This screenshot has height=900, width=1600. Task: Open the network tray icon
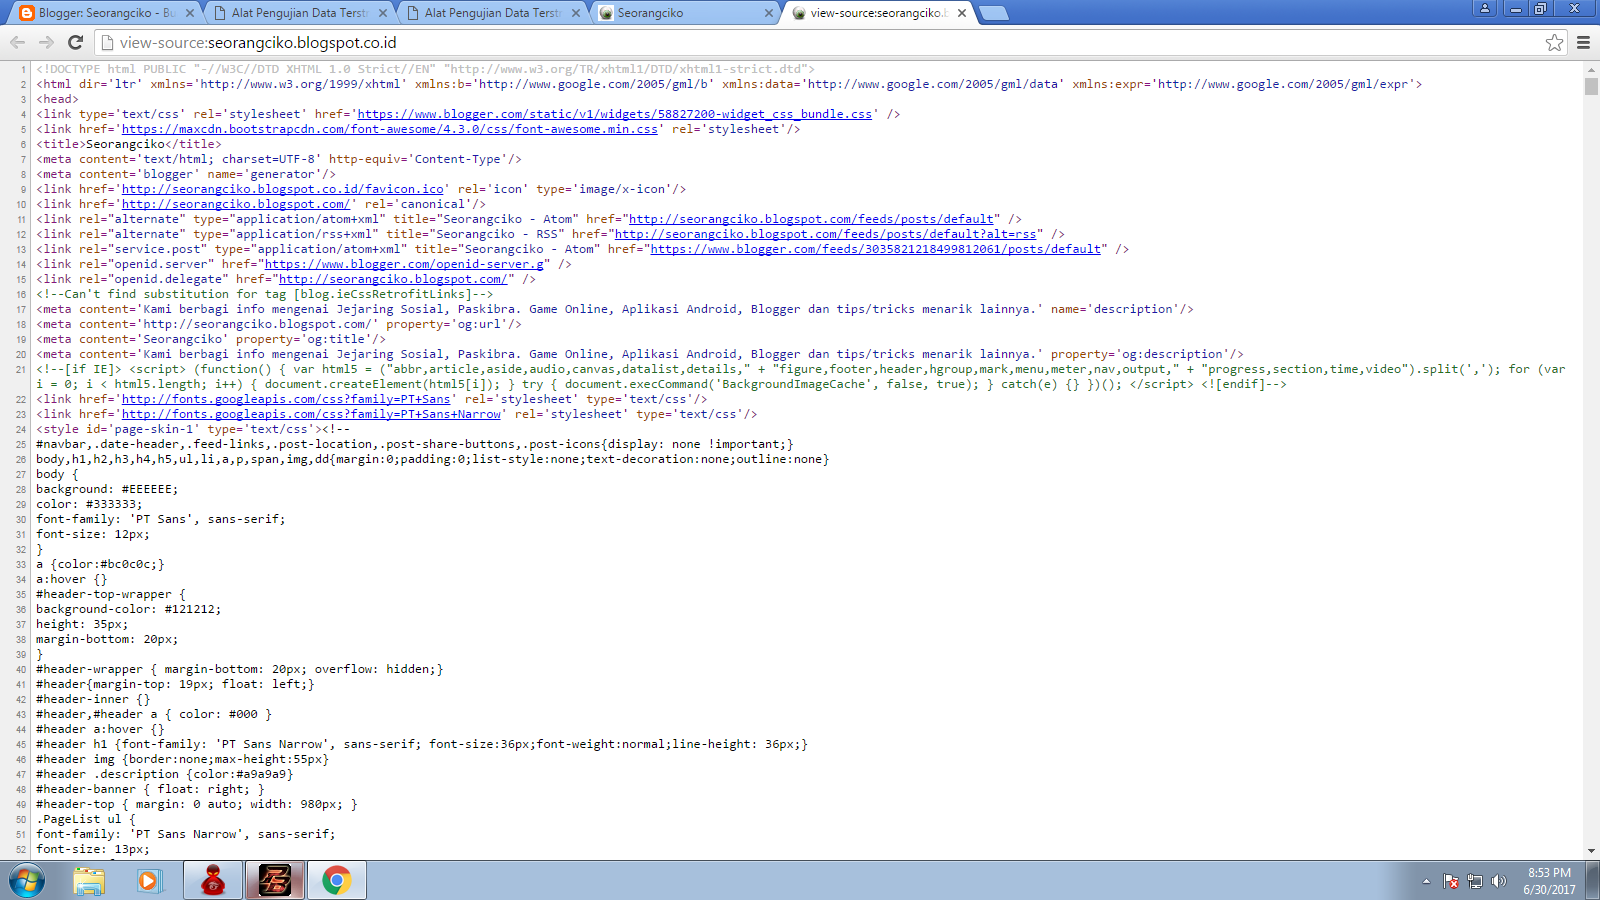1475,881
